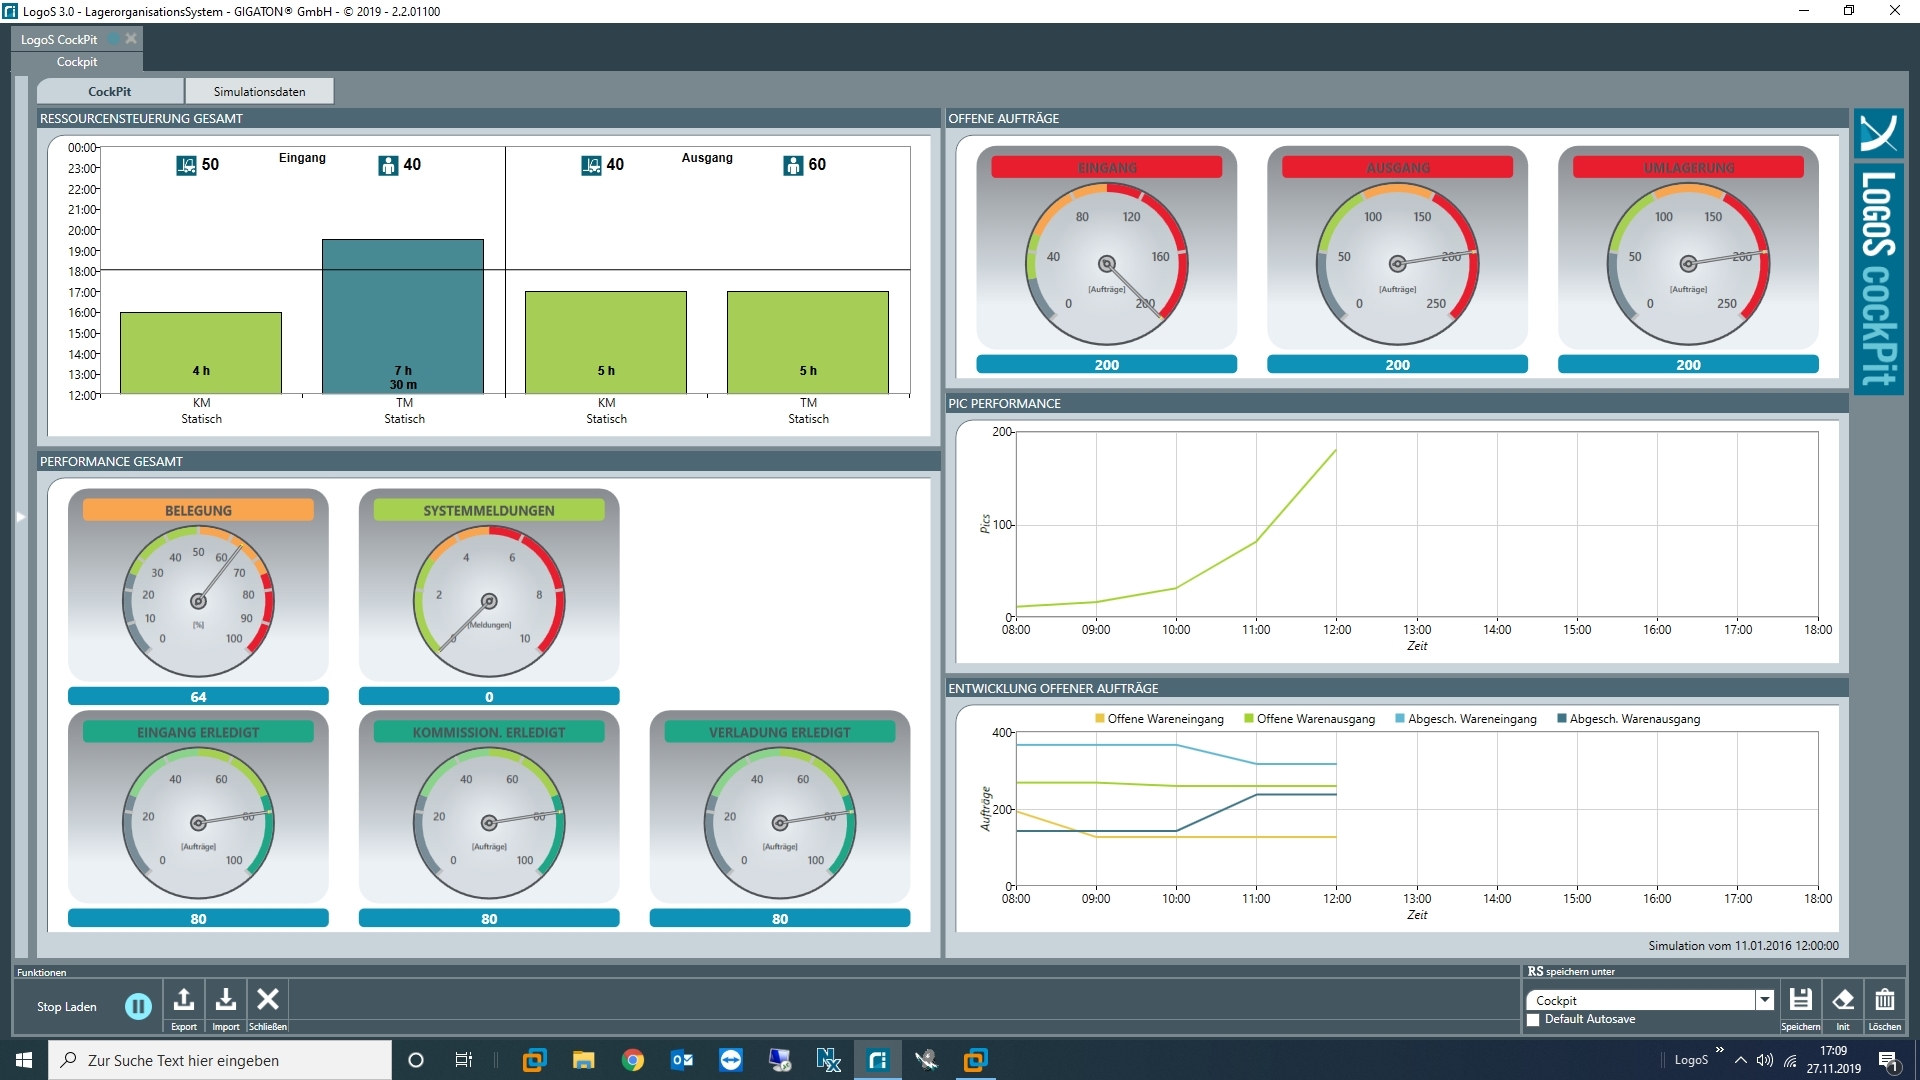Open the Cockpit layout dropdown arrow
Screen dimensions: 1920x1080
(1765, 1000)
